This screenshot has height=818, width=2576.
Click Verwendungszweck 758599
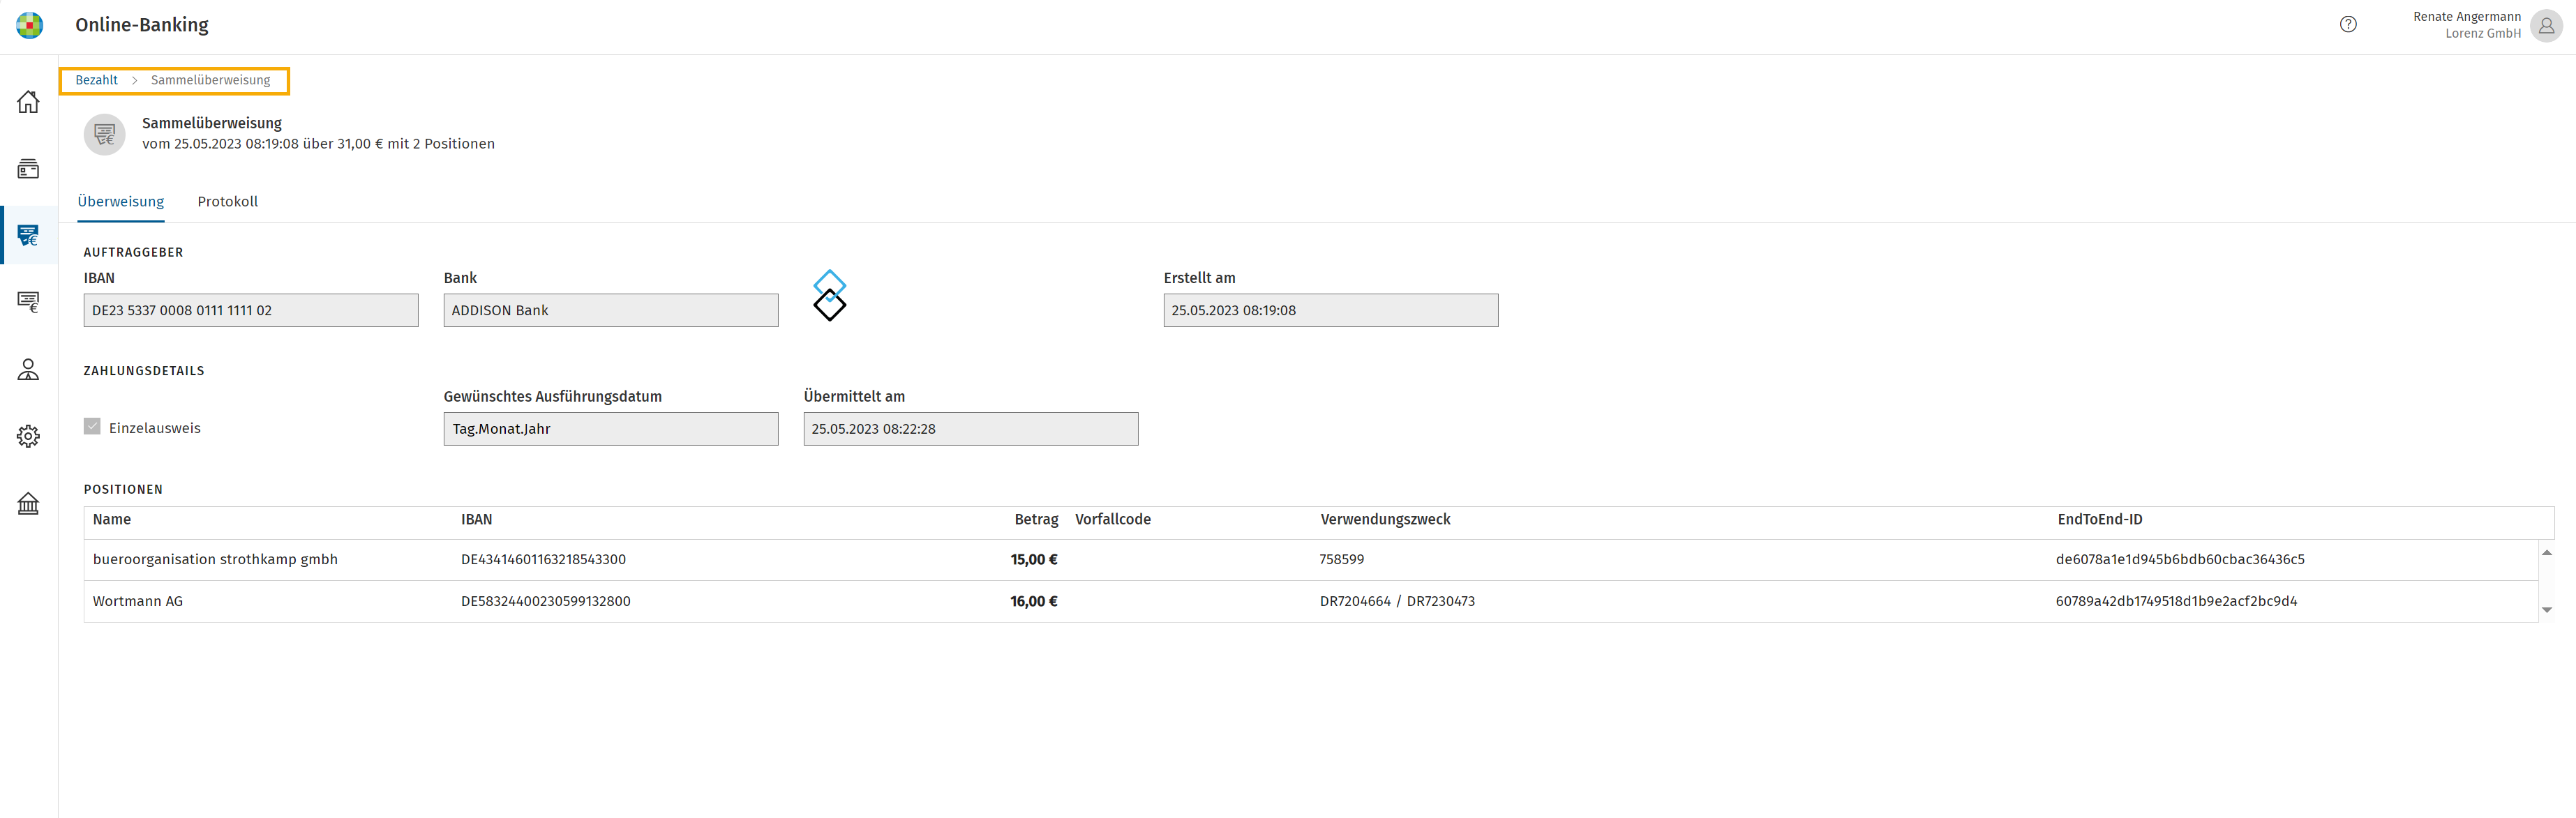tap(1341, 560)
